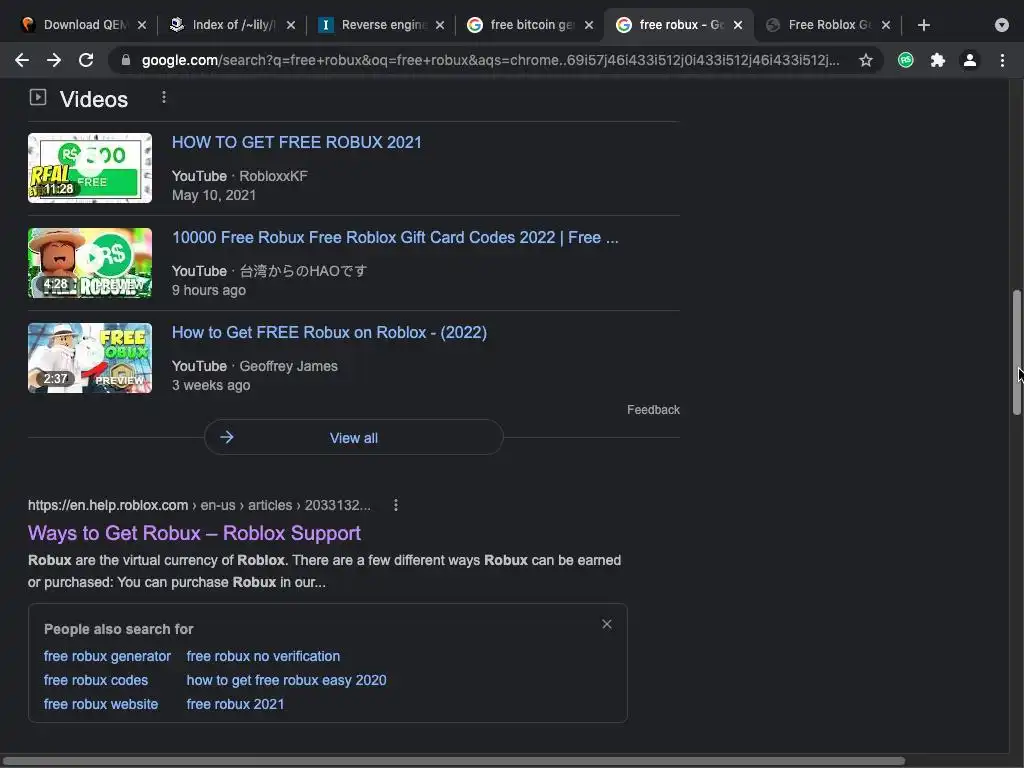This screenshot has width=1024, height=768.
Task: Open options for Roblox Support result
Action: click(x=396, y=505)
